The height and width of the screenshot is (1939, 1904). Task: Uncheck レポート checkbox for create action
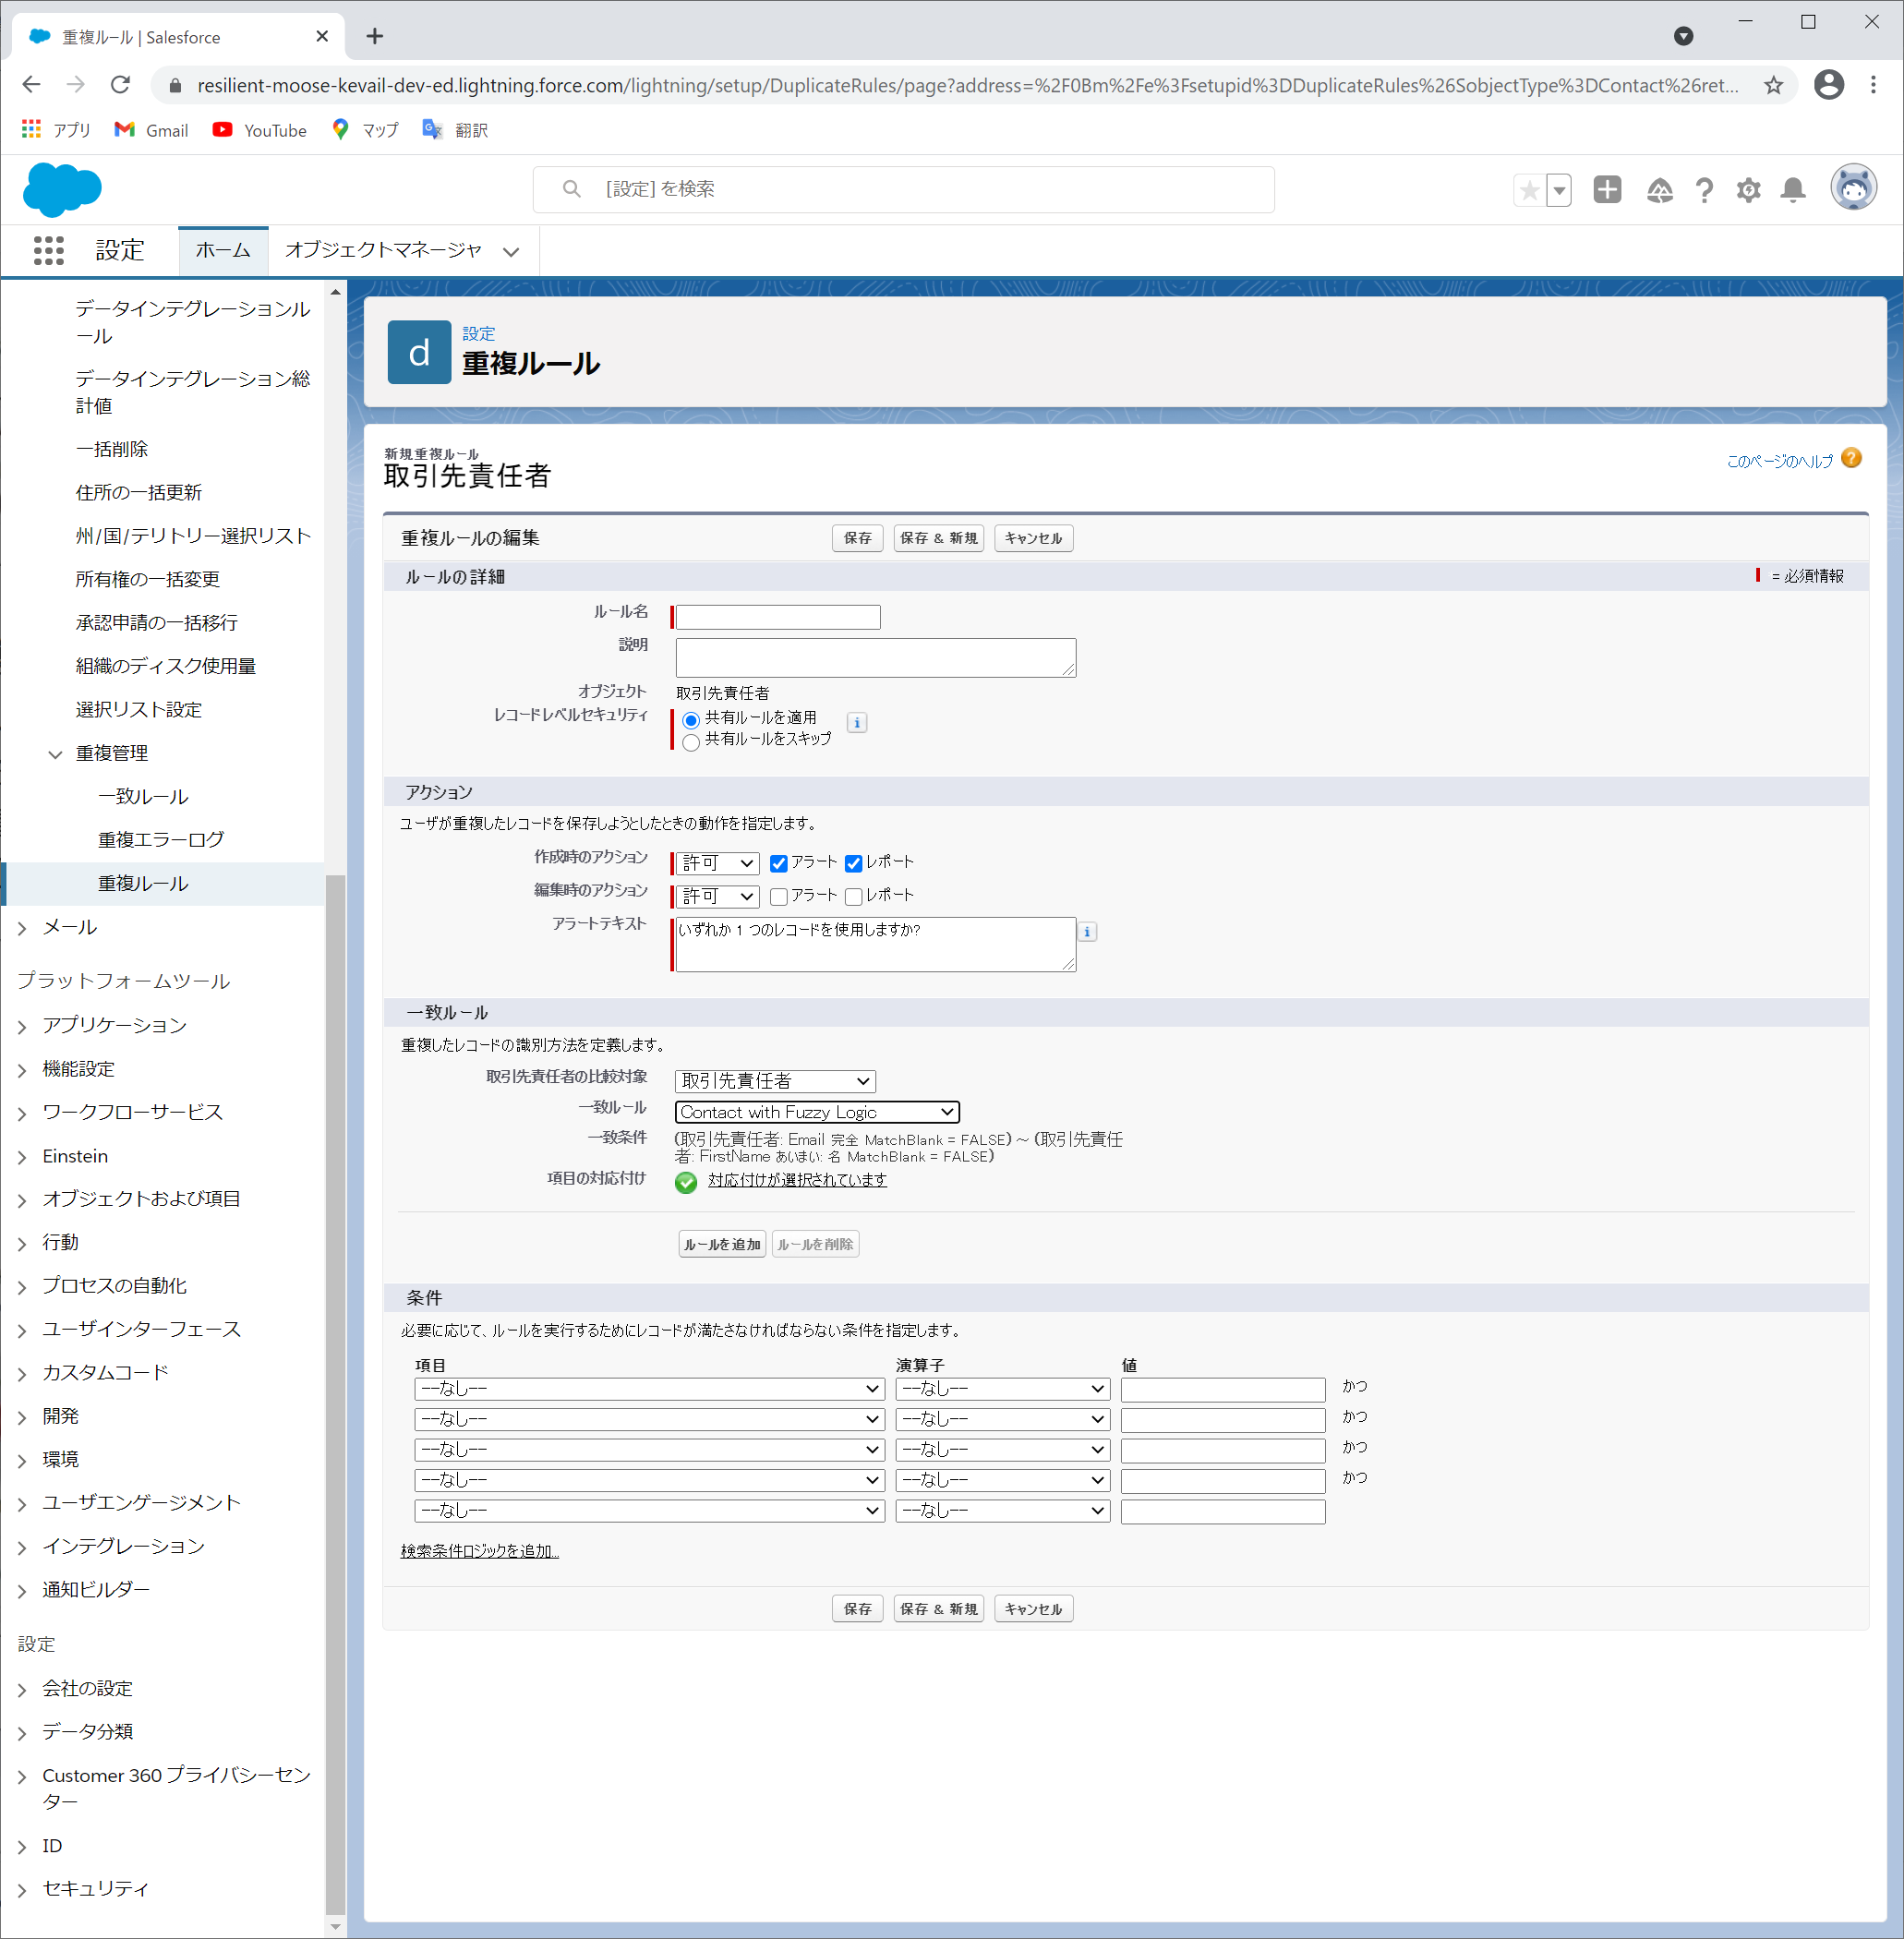coord(853,863)
